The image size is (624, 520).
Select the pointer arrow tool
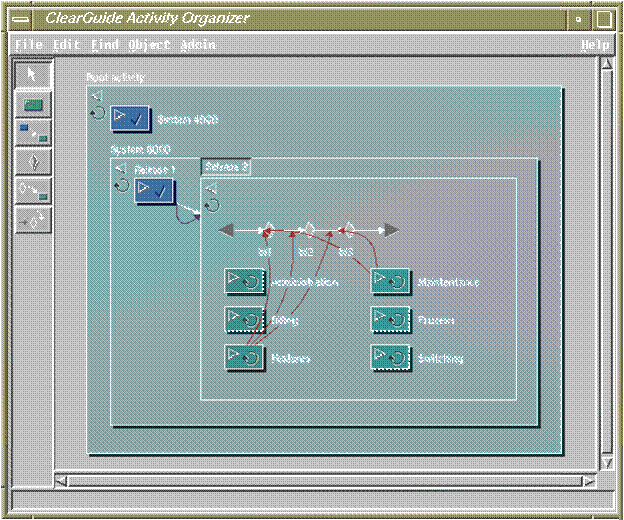coord(33,74)
